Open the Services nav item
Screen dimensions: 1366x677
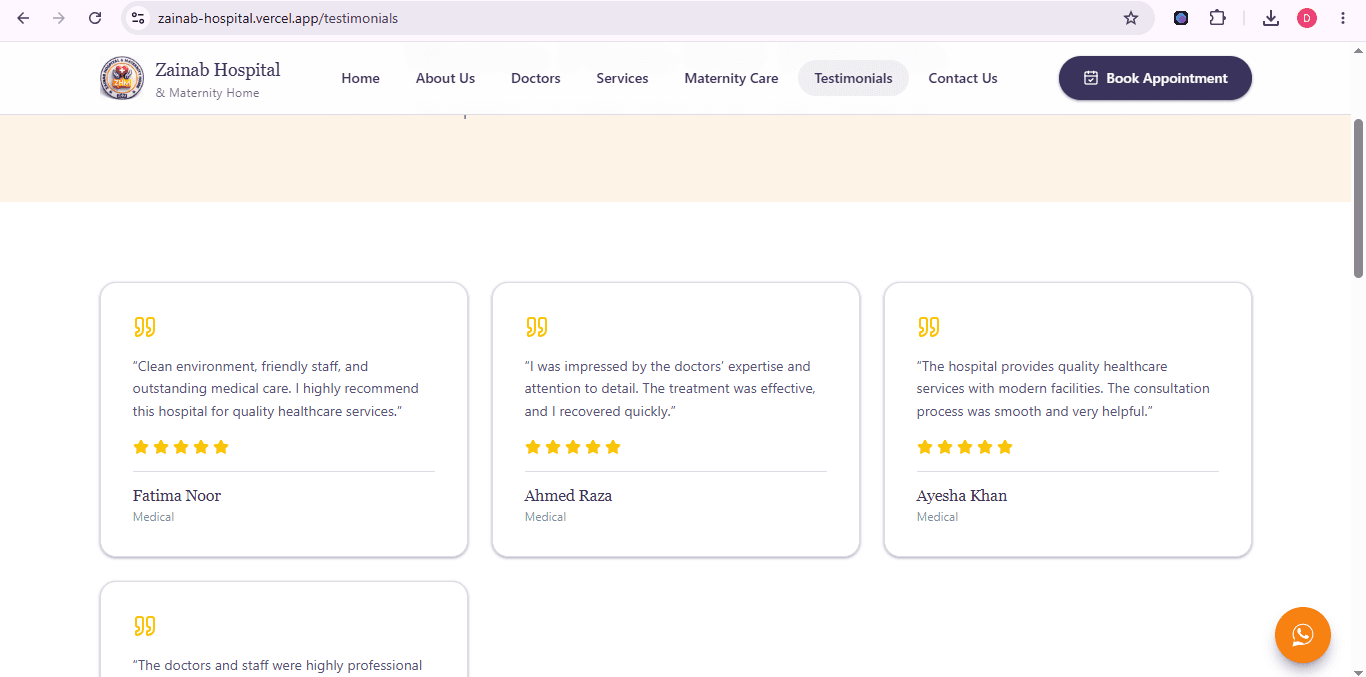coord(622,78)
